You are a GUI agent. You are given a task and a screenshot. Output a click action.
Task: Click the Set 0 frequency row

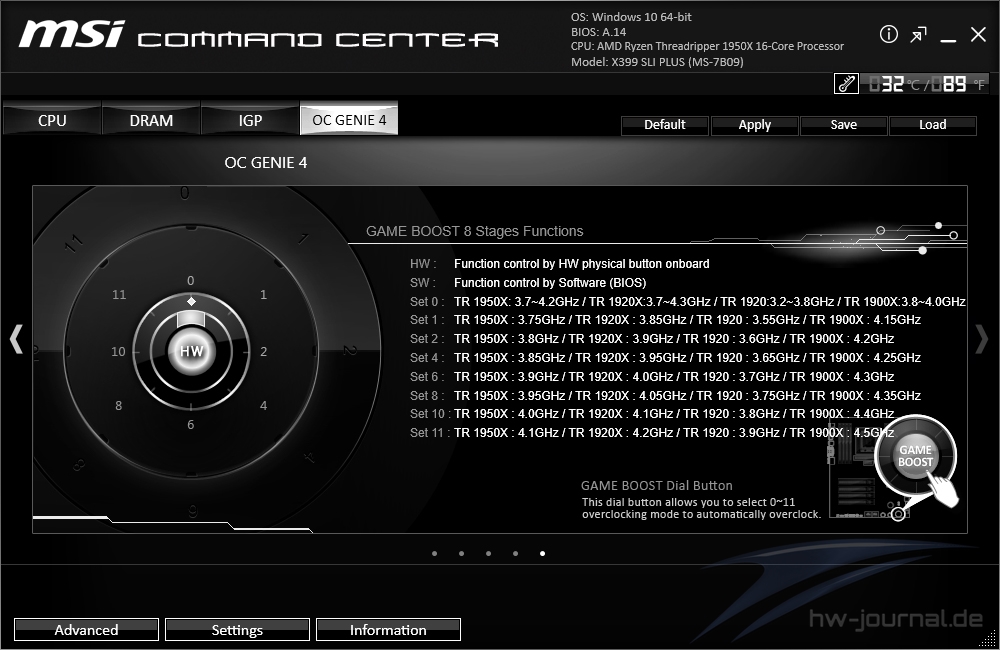point(688,302)
